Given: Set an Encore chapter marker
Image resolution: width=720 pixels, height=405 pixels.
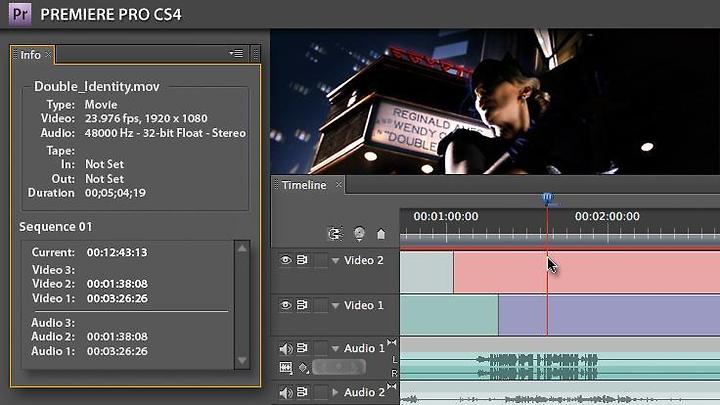Looking at the screenshot, I should (359, 234).
